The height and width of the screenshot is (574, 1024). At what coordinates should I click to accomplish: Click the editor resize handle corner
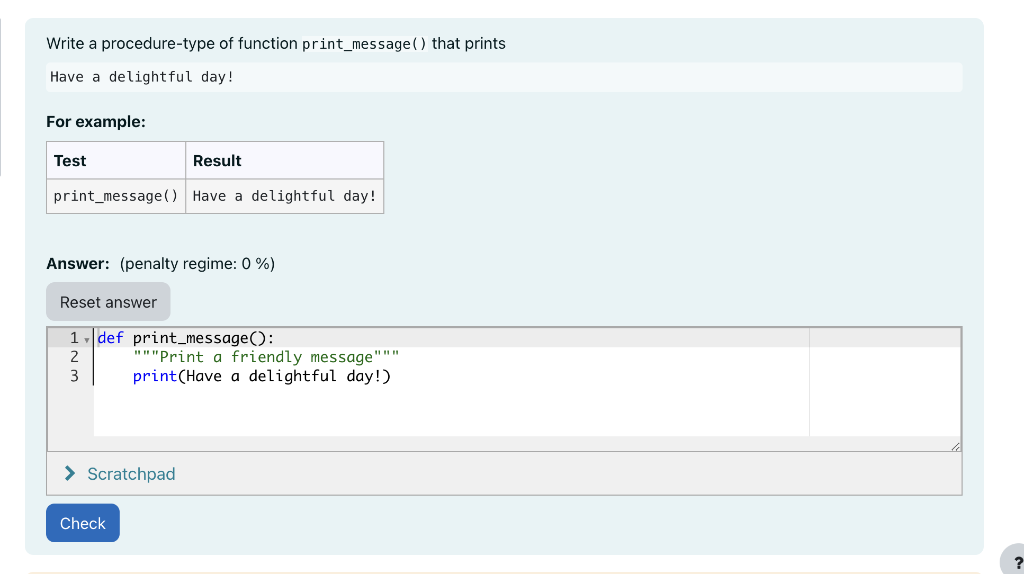click(x=955, y=445)
